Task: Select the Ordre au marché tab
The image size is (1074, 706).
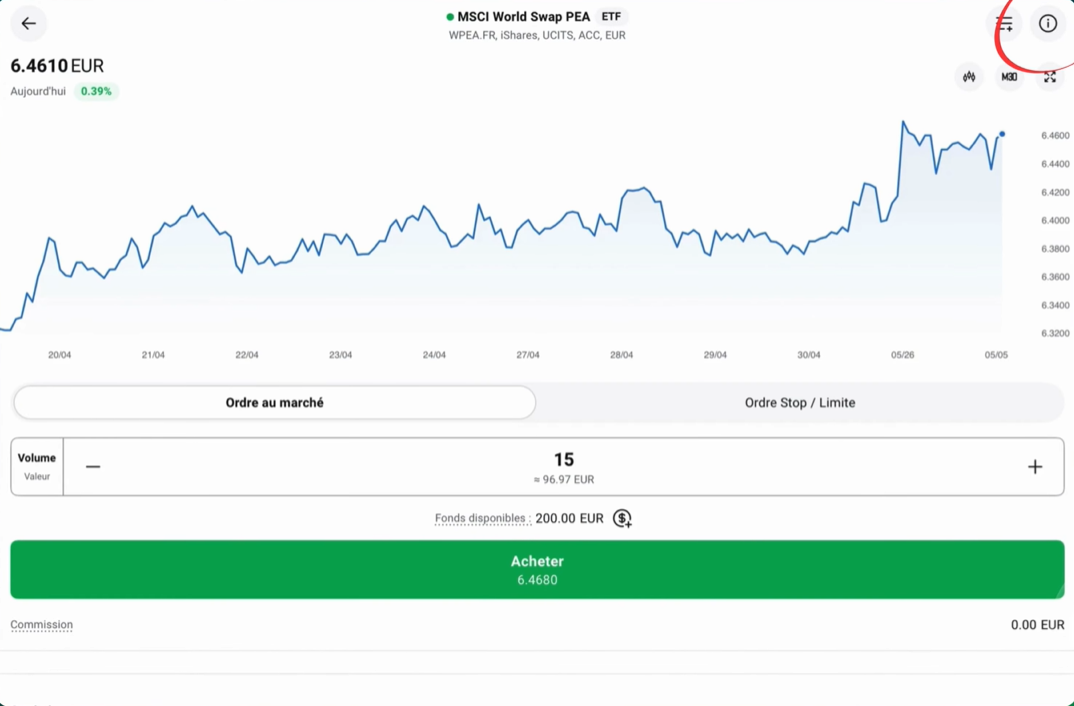Action: [x=275, y=403]
